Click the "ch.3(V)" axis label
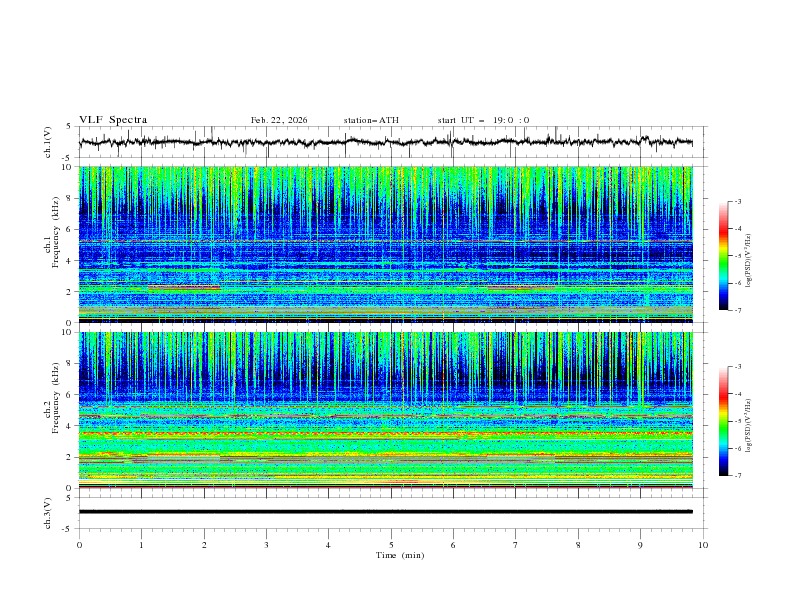792x612 pixels. pos(48,513)
